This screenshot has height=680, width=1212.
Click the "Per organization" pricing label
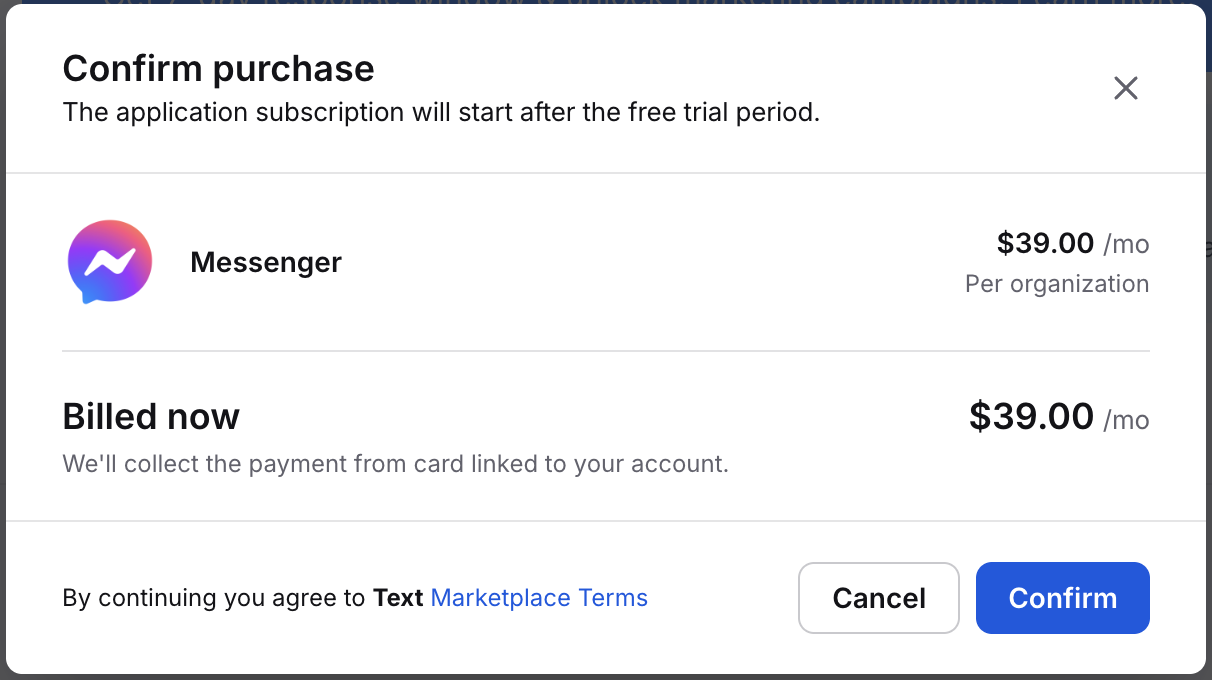click(1056, 284)
